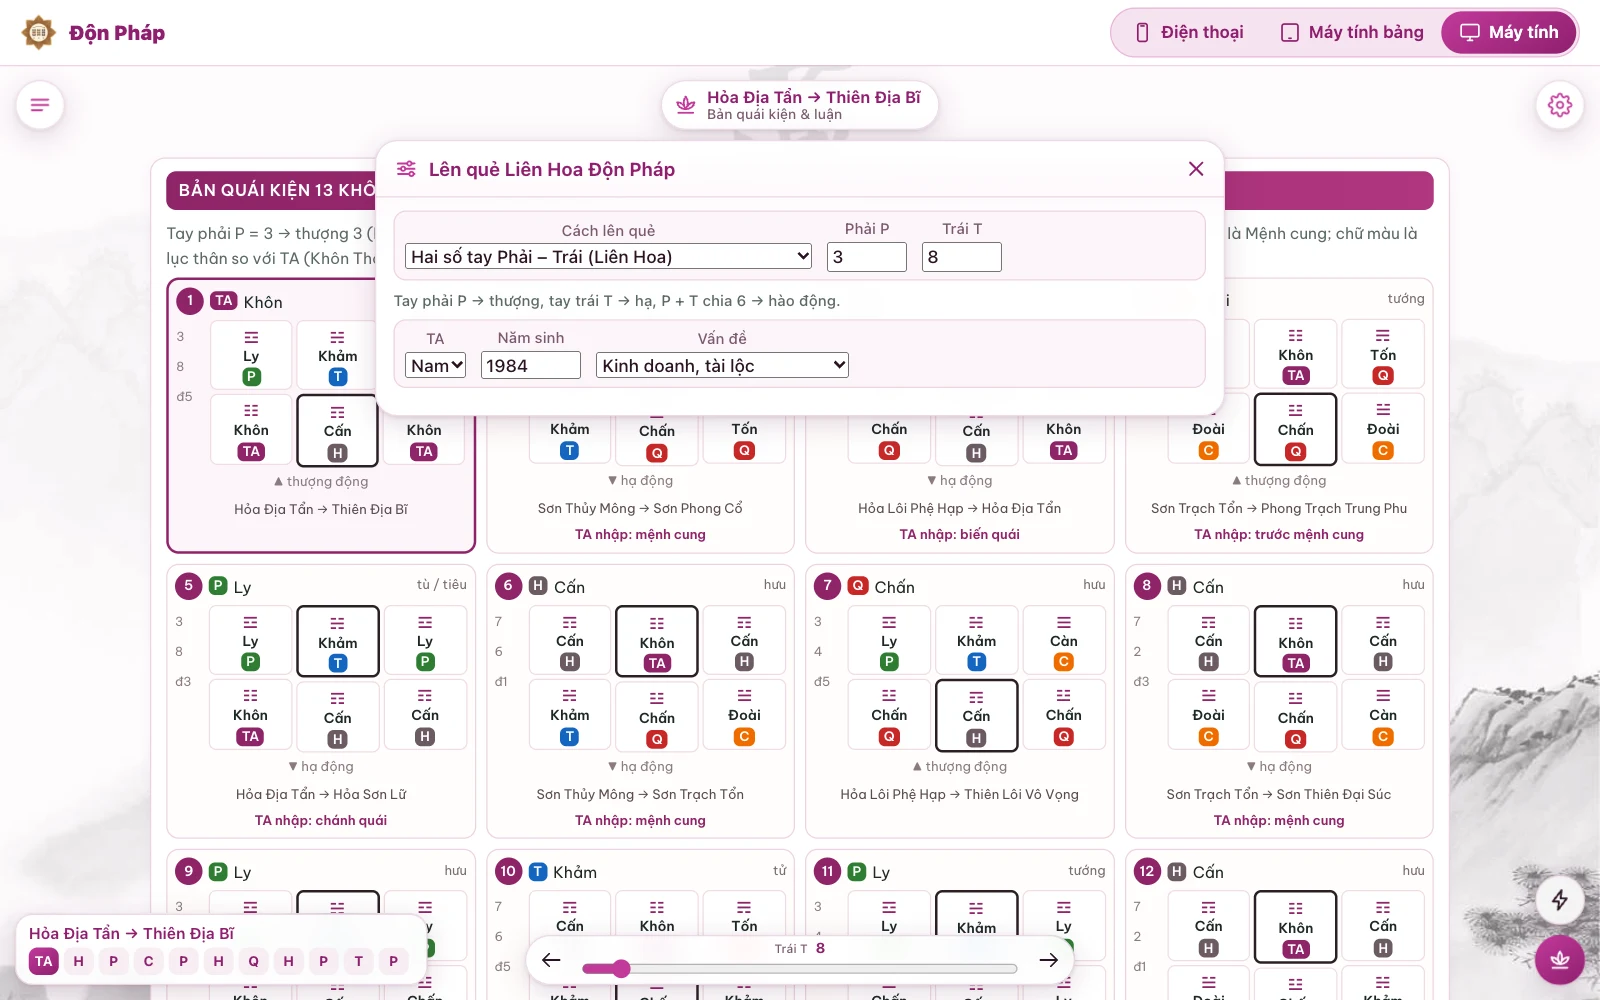The height and width of the screenshot is (1000, 1600).
Task: Click the Trái T slider handle
Action: pos(621,968)
